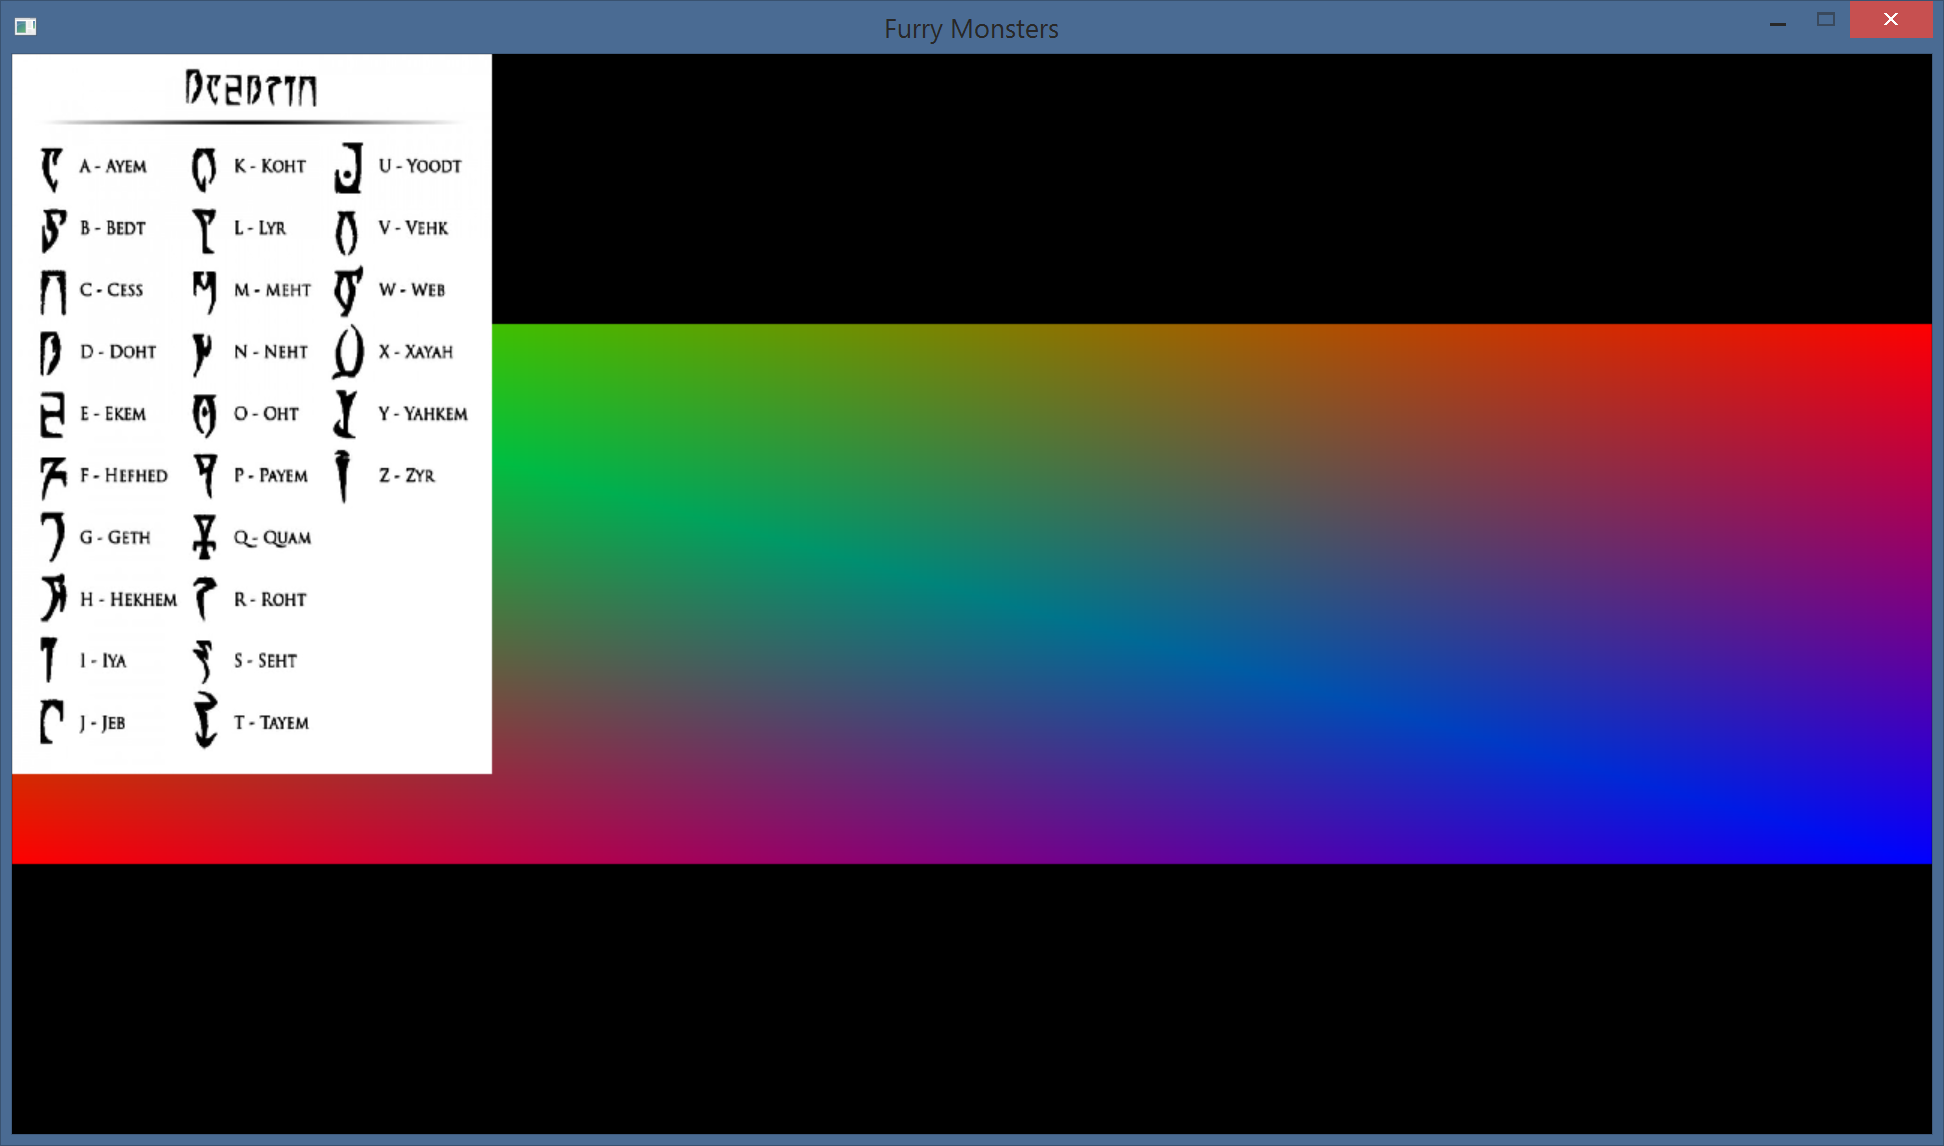Click the Daedric title header glyphs
1944x1146 pixels.
(x=251, y=88)
